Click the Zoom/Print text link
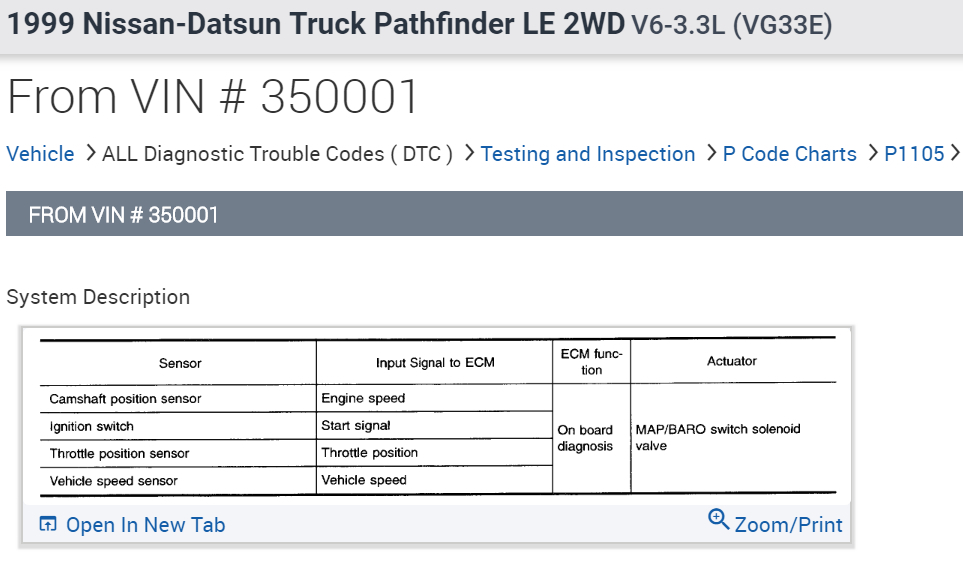Image resolution: width=963 pixels, height=581 pixels. point(788,525)
